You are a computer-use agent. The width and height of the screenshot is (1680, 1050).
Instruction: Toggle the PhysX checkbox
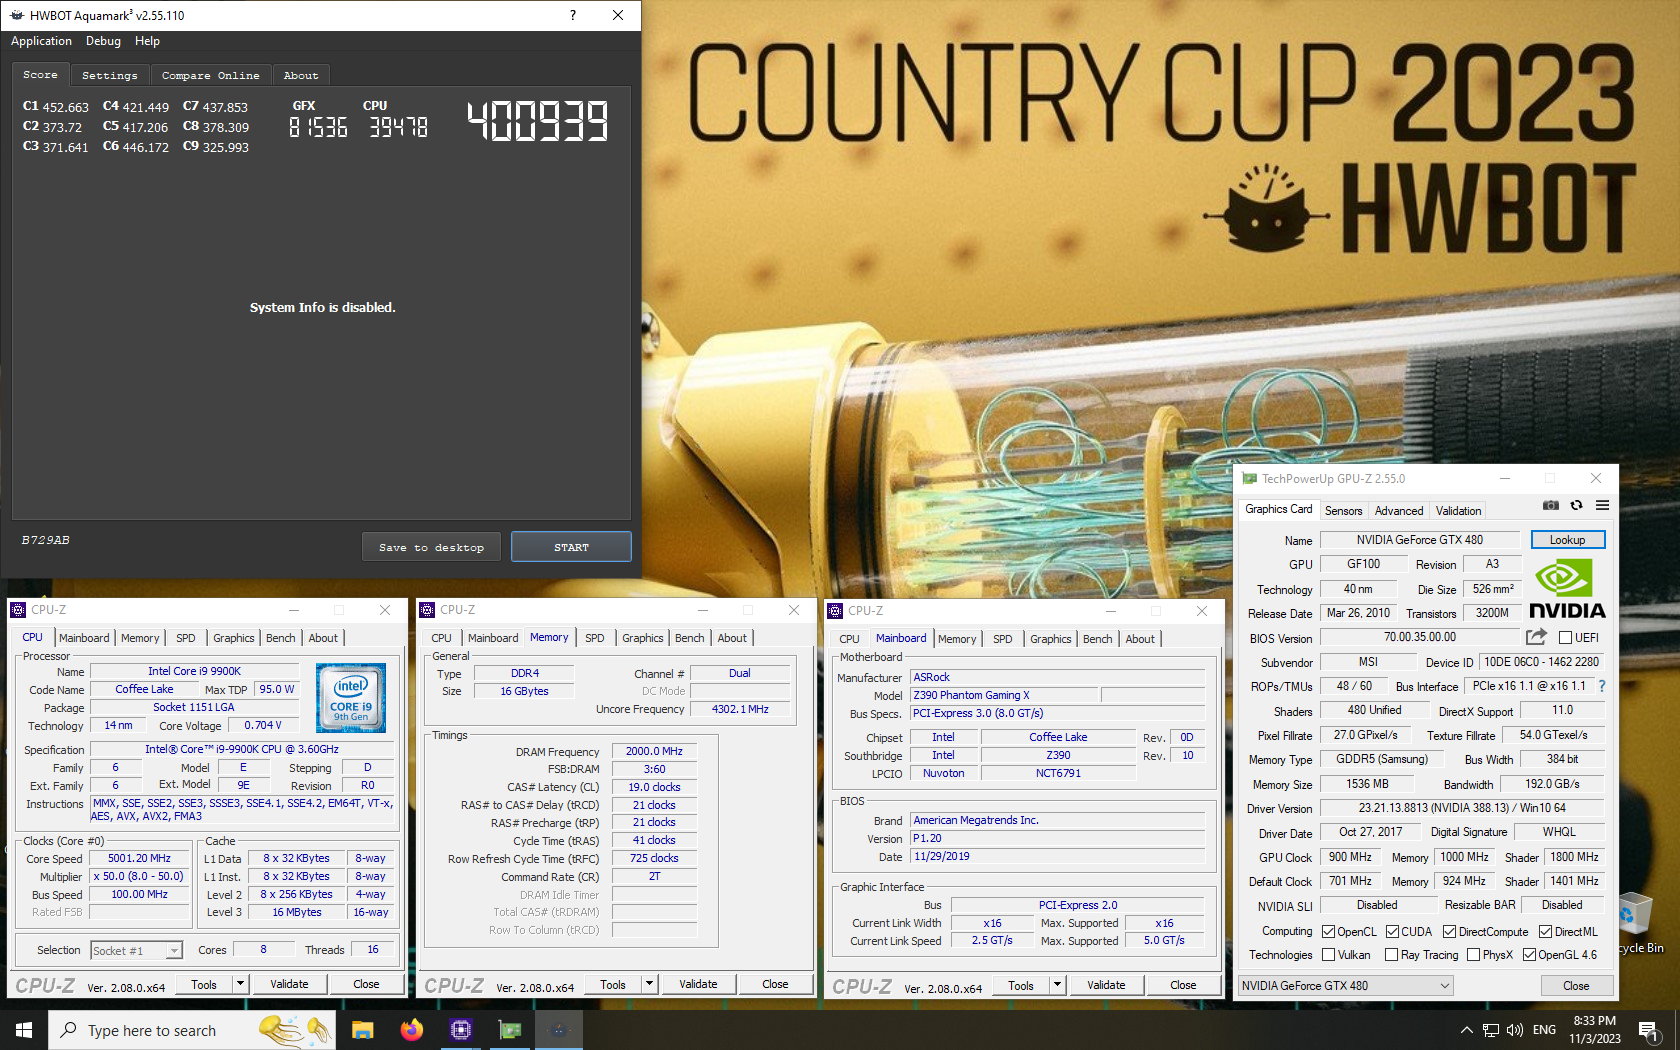(x=1473, y=955)
